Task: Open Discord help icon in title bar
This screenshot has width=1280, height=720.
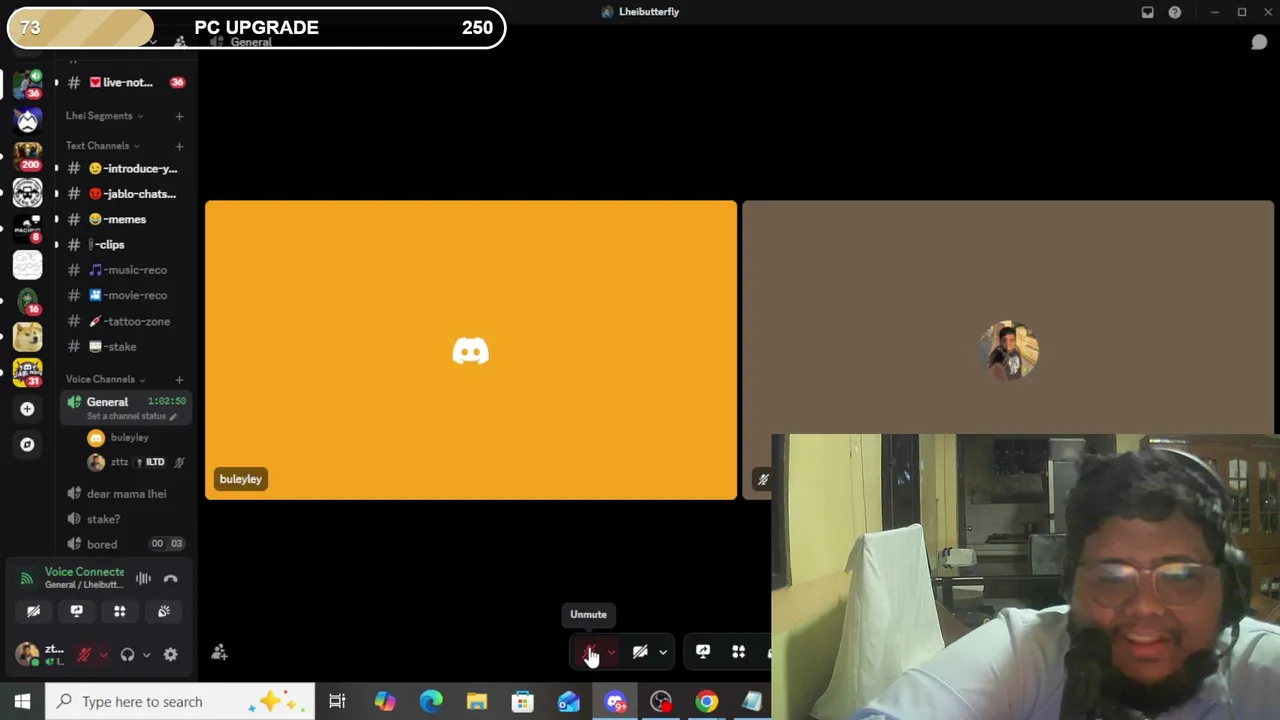Action: click(1175, 12)
